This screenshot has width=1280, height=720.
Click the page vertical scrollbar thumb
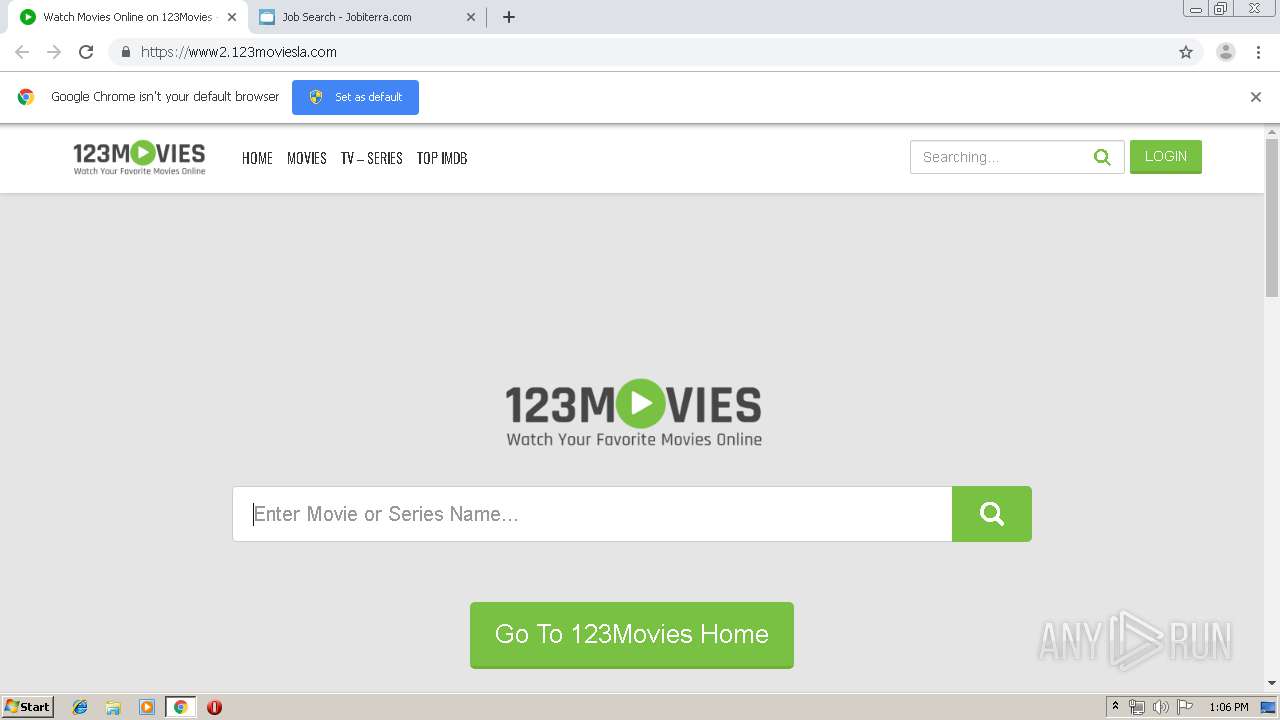[x=1272, y=217]
